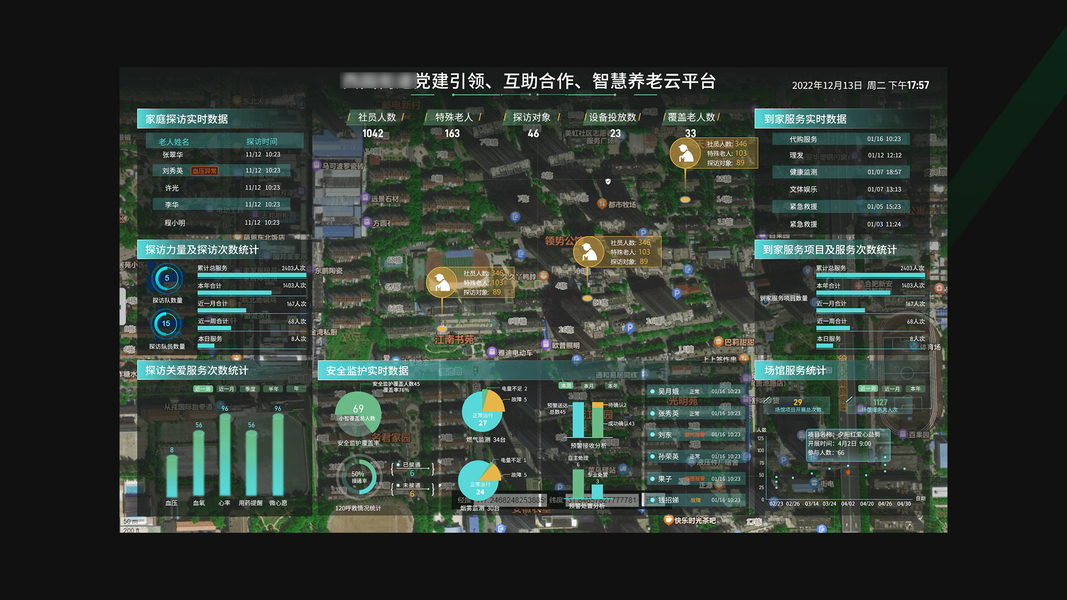This screenshot has width=1067, height=600.
Task: Select 本月 tab in 安全监护实时数据
Action: click(x=589, y=386)
